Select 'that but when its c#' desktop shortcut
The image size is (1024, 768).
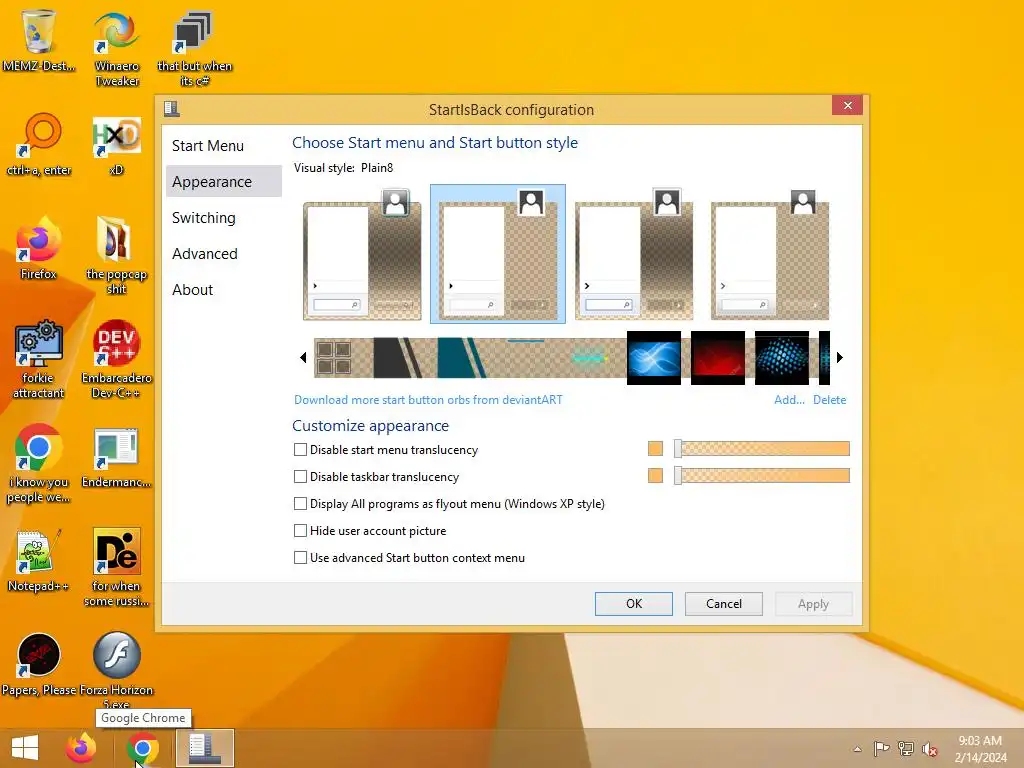[194, 47]
